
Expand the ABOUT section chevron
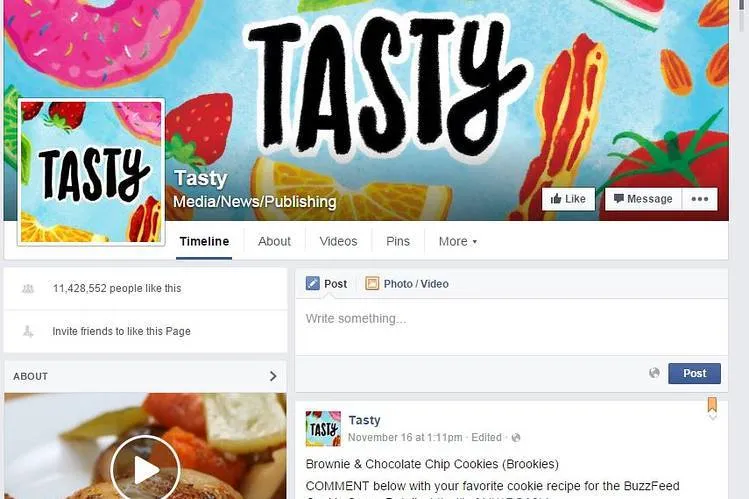(x=273, y=376)
